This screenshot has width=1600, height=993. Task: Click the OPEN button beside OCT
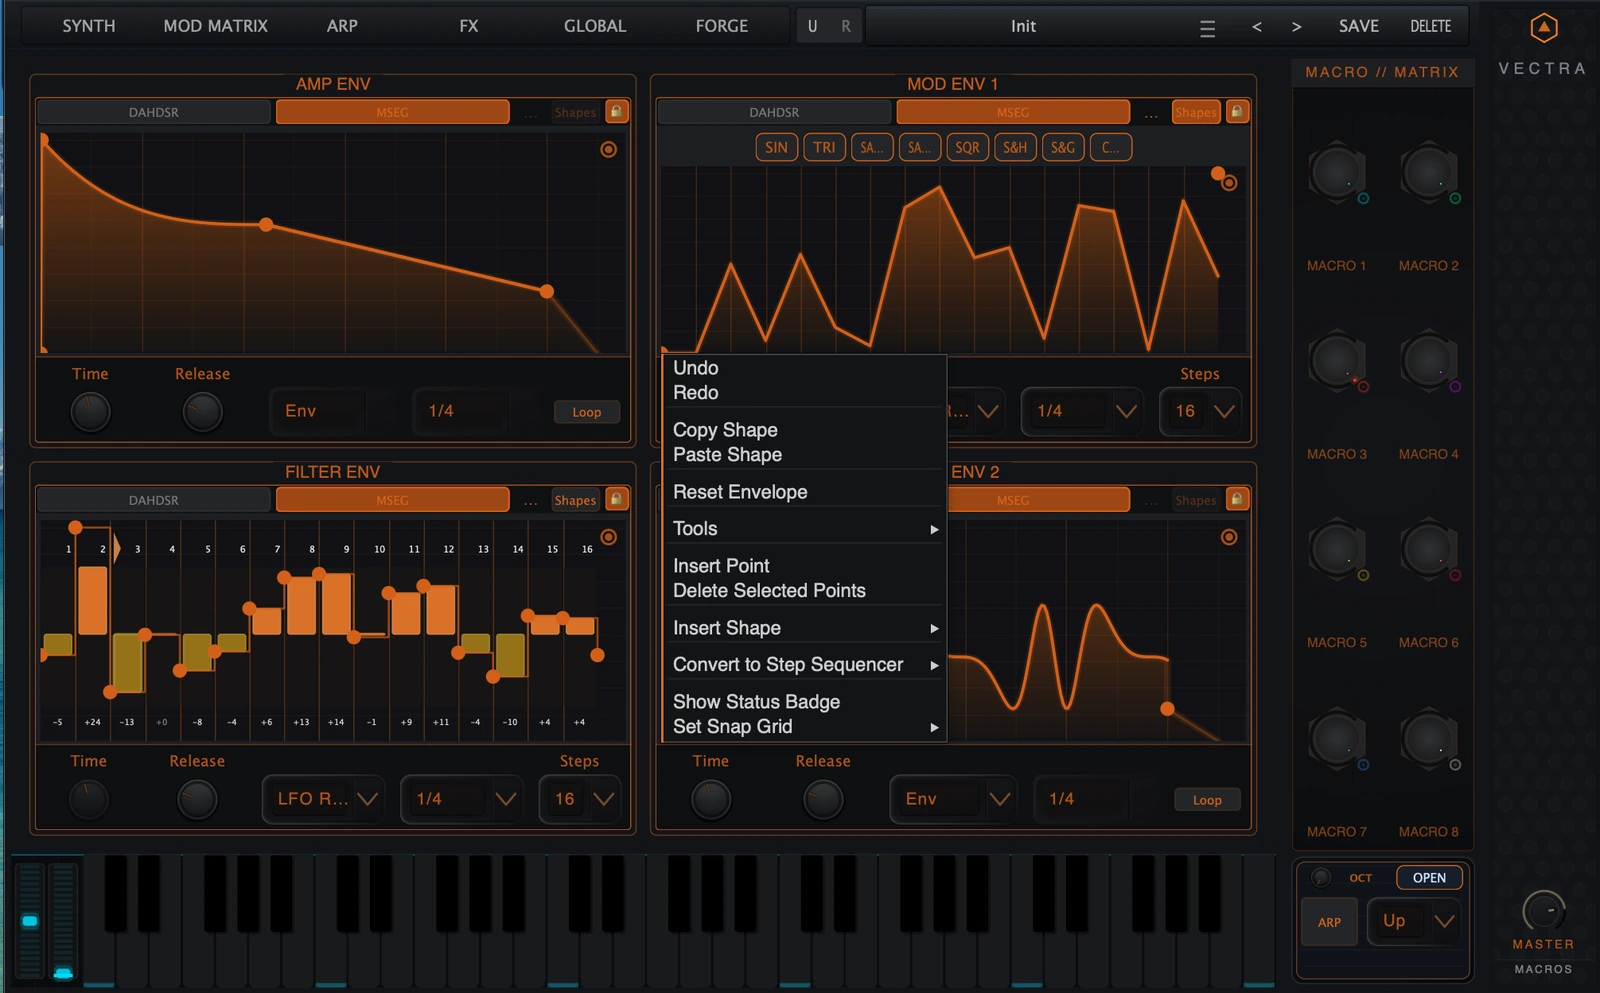pyautogui.click(x=1429, y=878)
